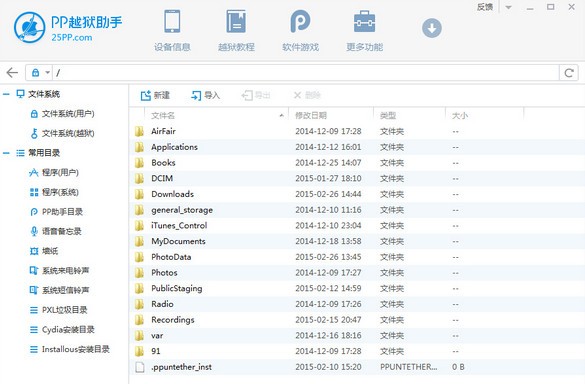585x384 pixels.
Task: Click the PP越狱助手 logo
Action: [x=68, y=27]
